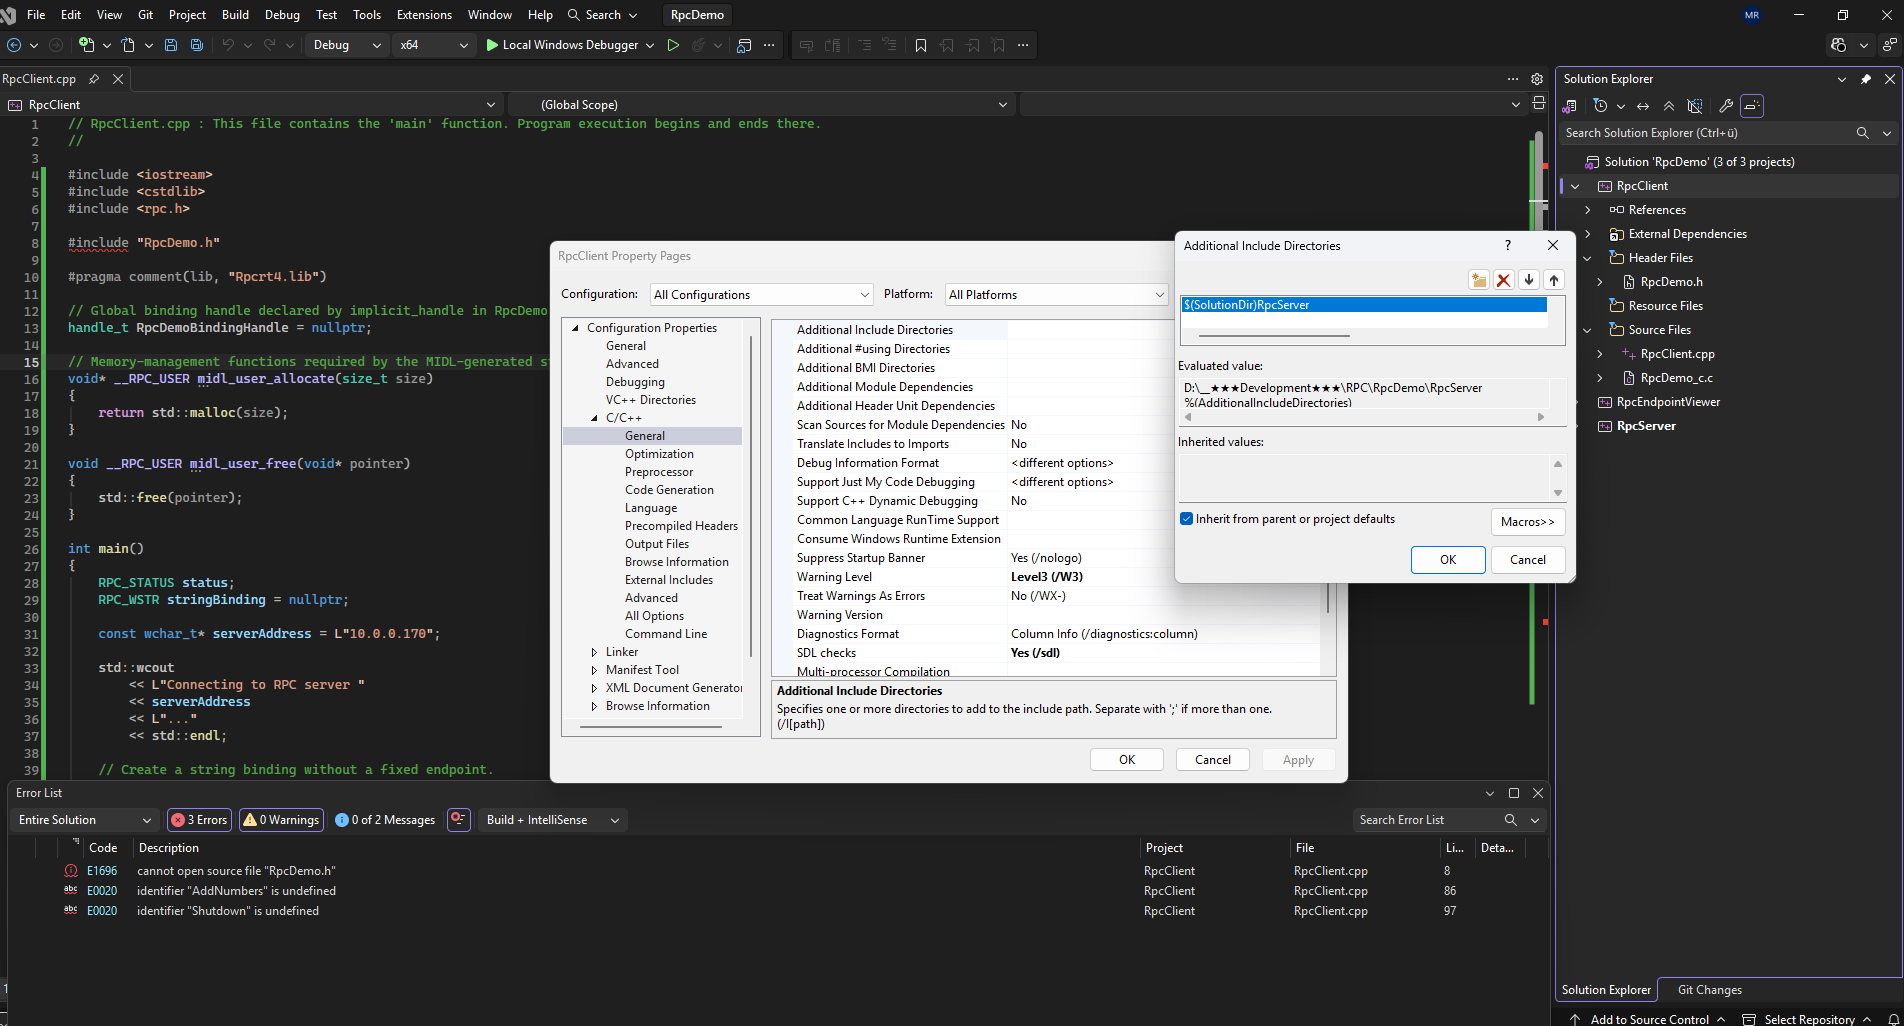Toggle the 0 Warnings filter
Viewport: 1904px width, 1026px height.
[282, 820]
